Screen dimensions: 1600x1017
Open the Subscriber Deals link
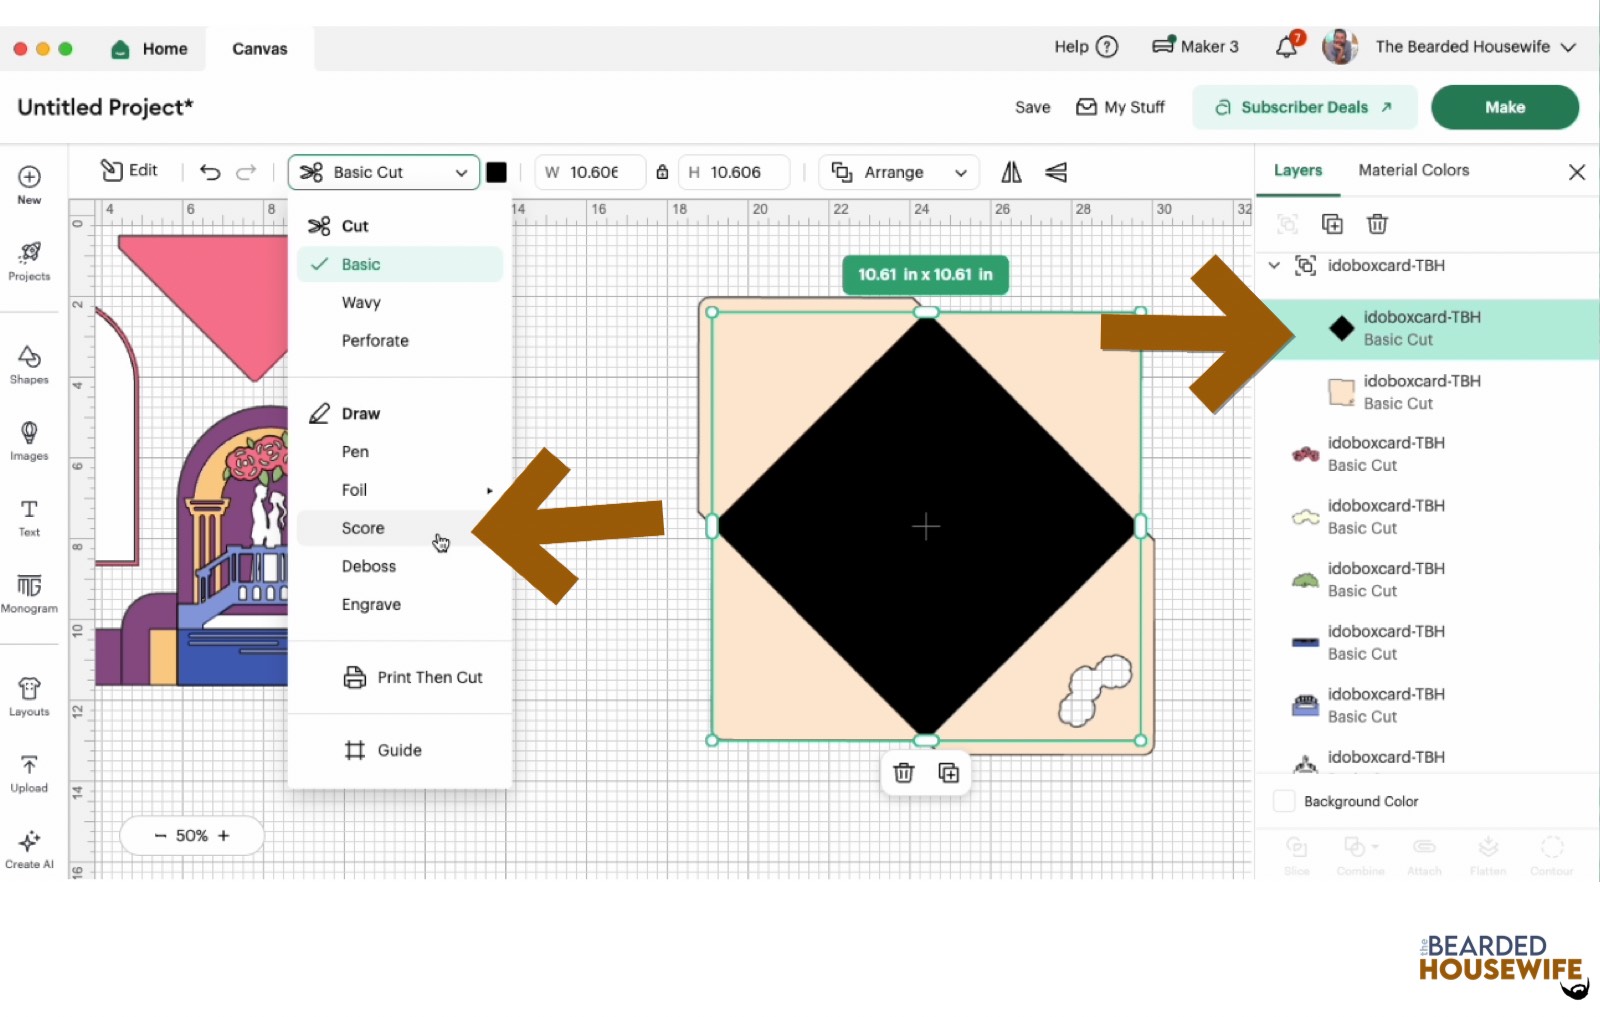pyautogui.click(x=1304, y=107)
